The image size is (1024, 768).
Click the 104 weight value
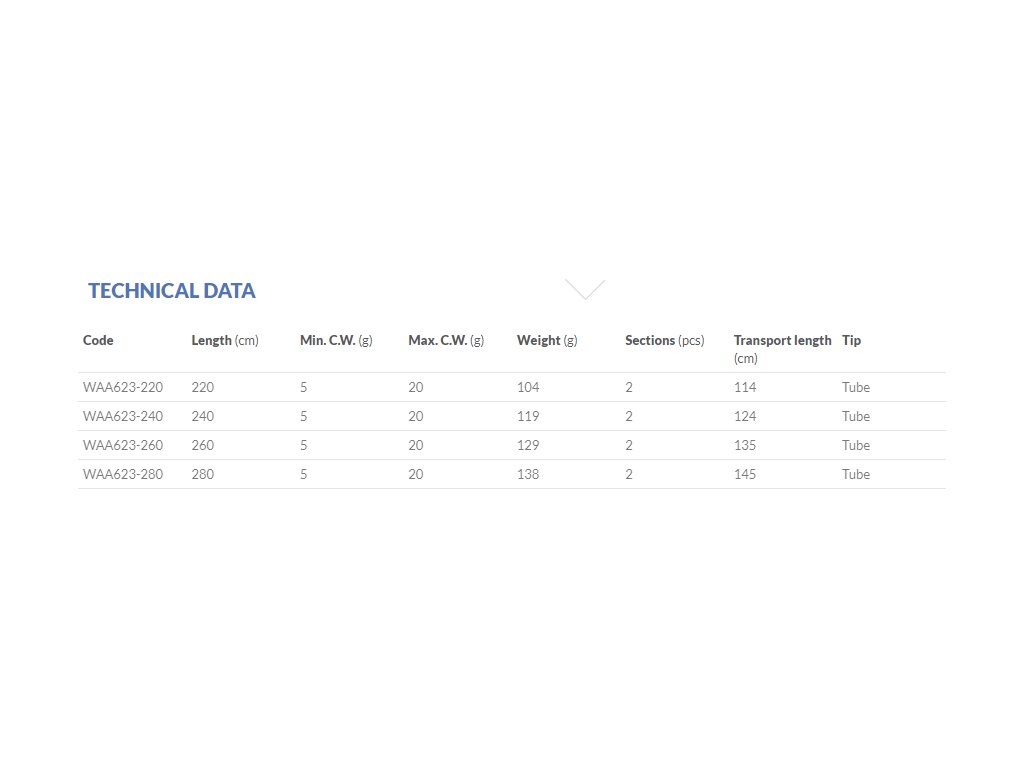tap(528, 387)
